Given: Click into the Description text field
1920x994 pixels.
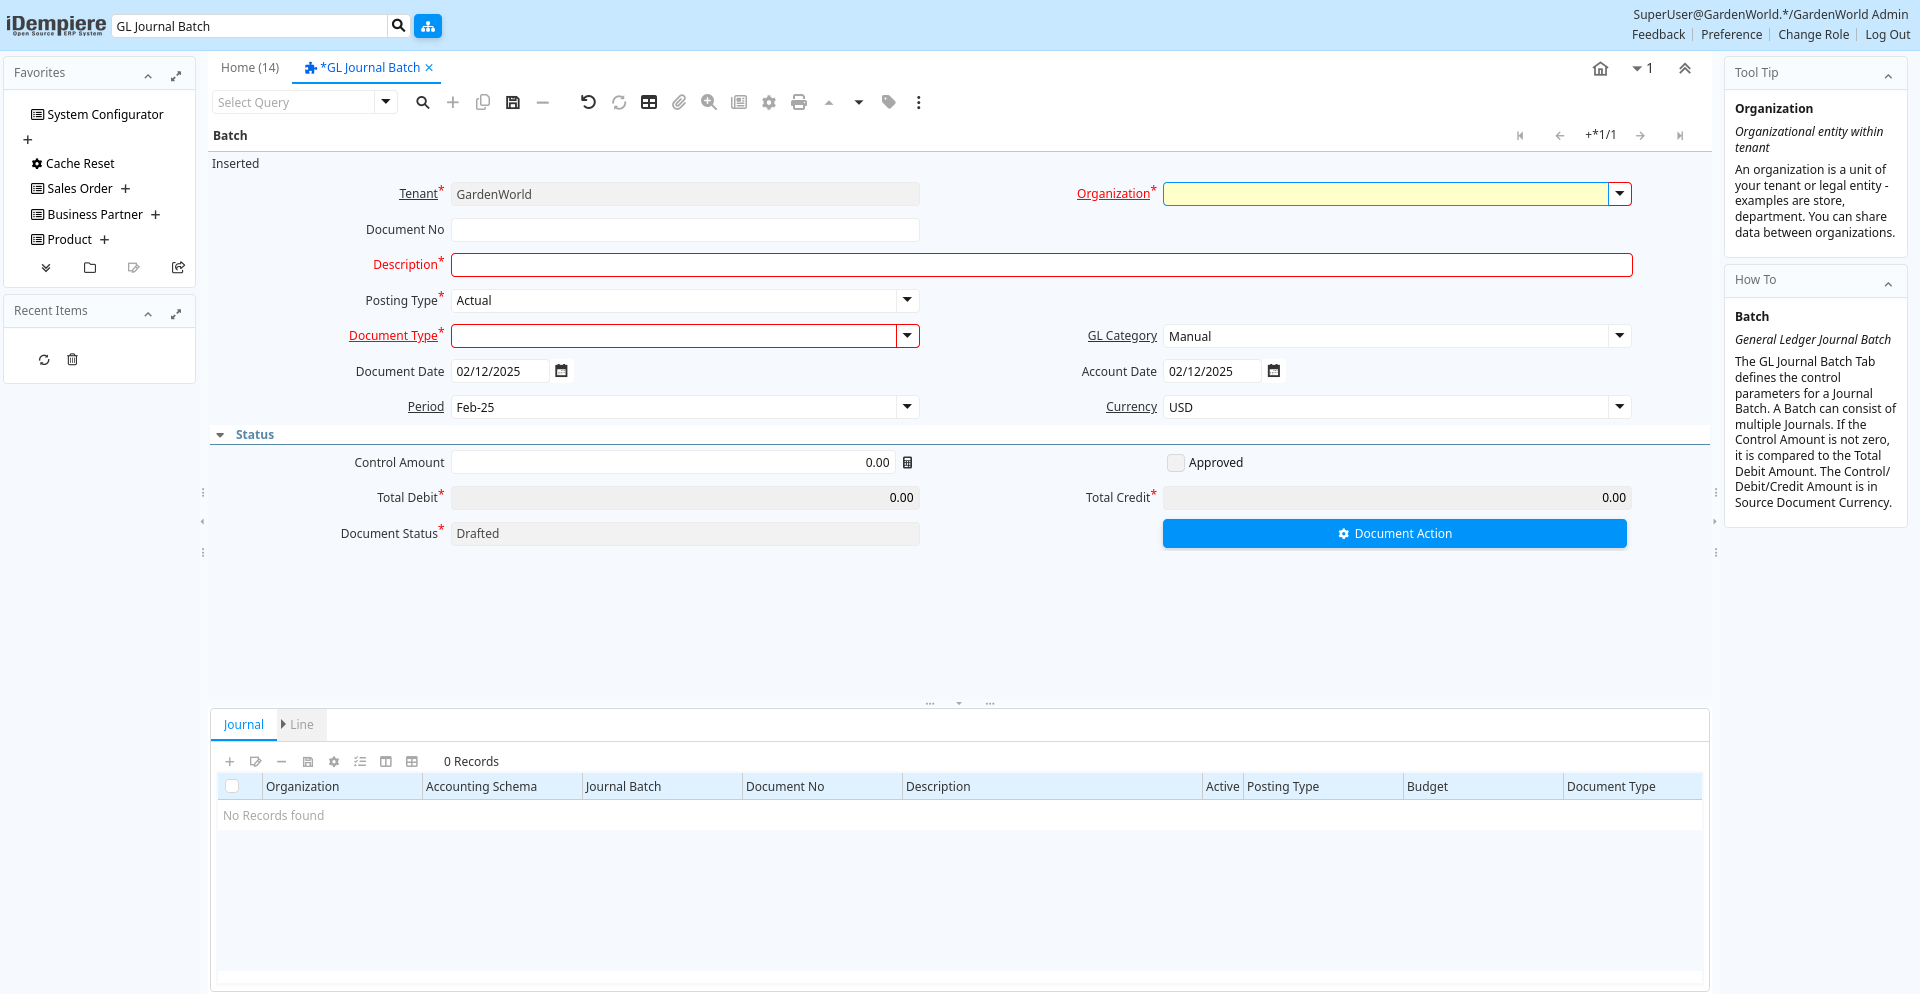Looking at the screenshot, I should [1040, 265].
